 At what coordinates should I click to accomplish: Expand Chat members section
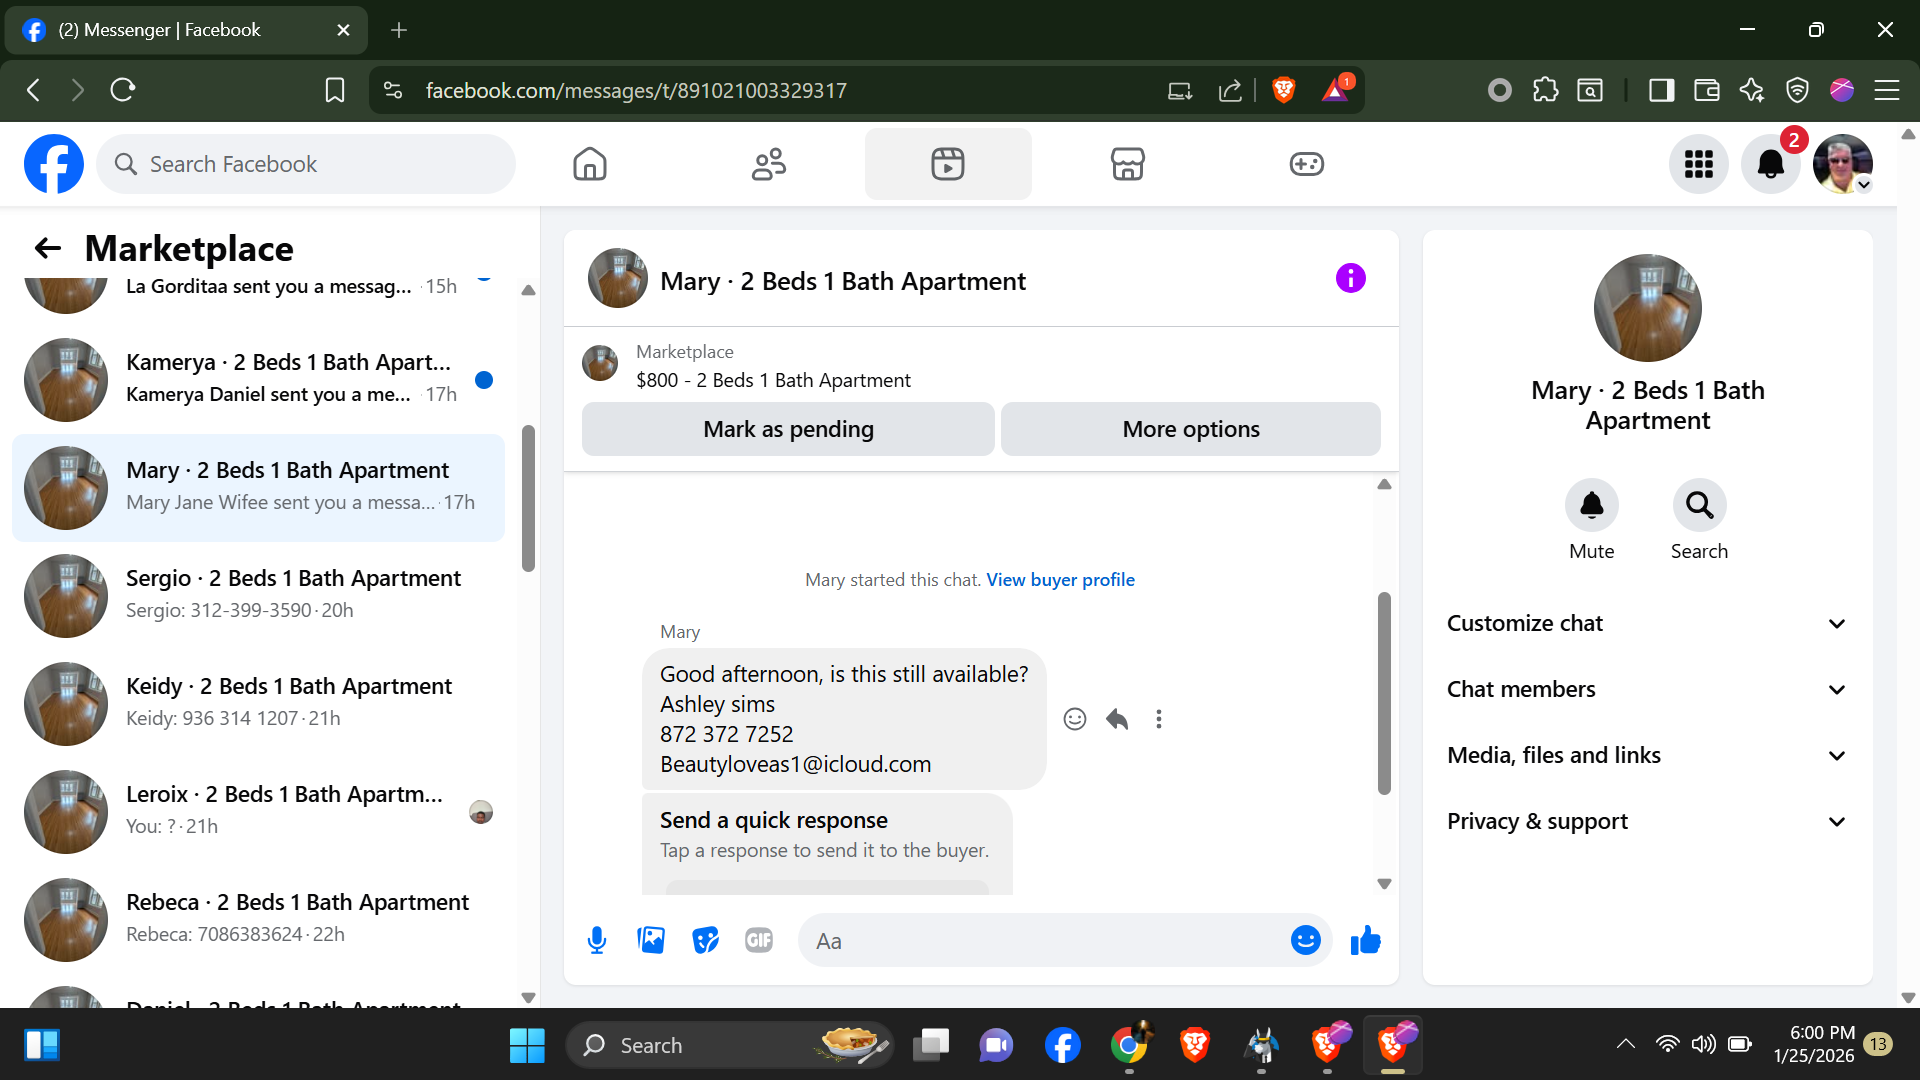click(1647, 689)
